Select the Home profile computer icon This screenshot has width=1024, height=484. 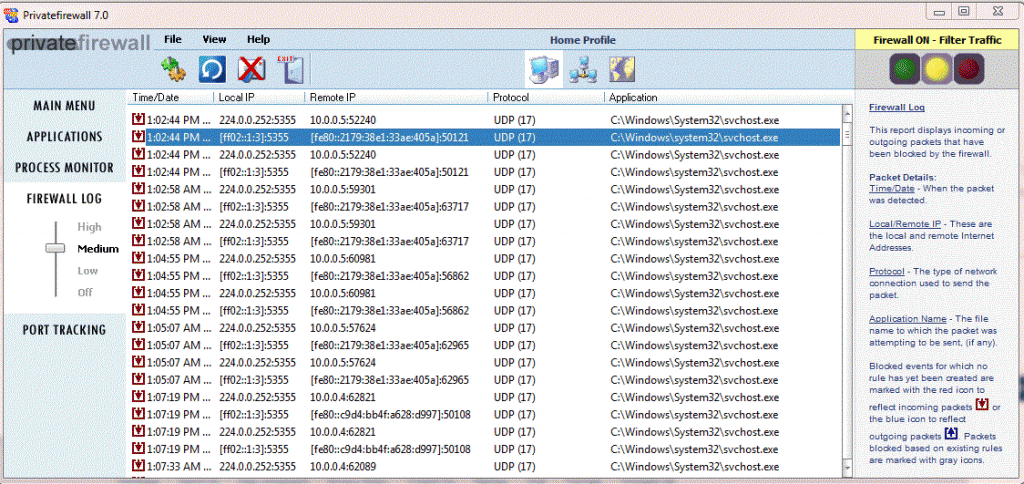pyautogui.click(x=543, y=69)
